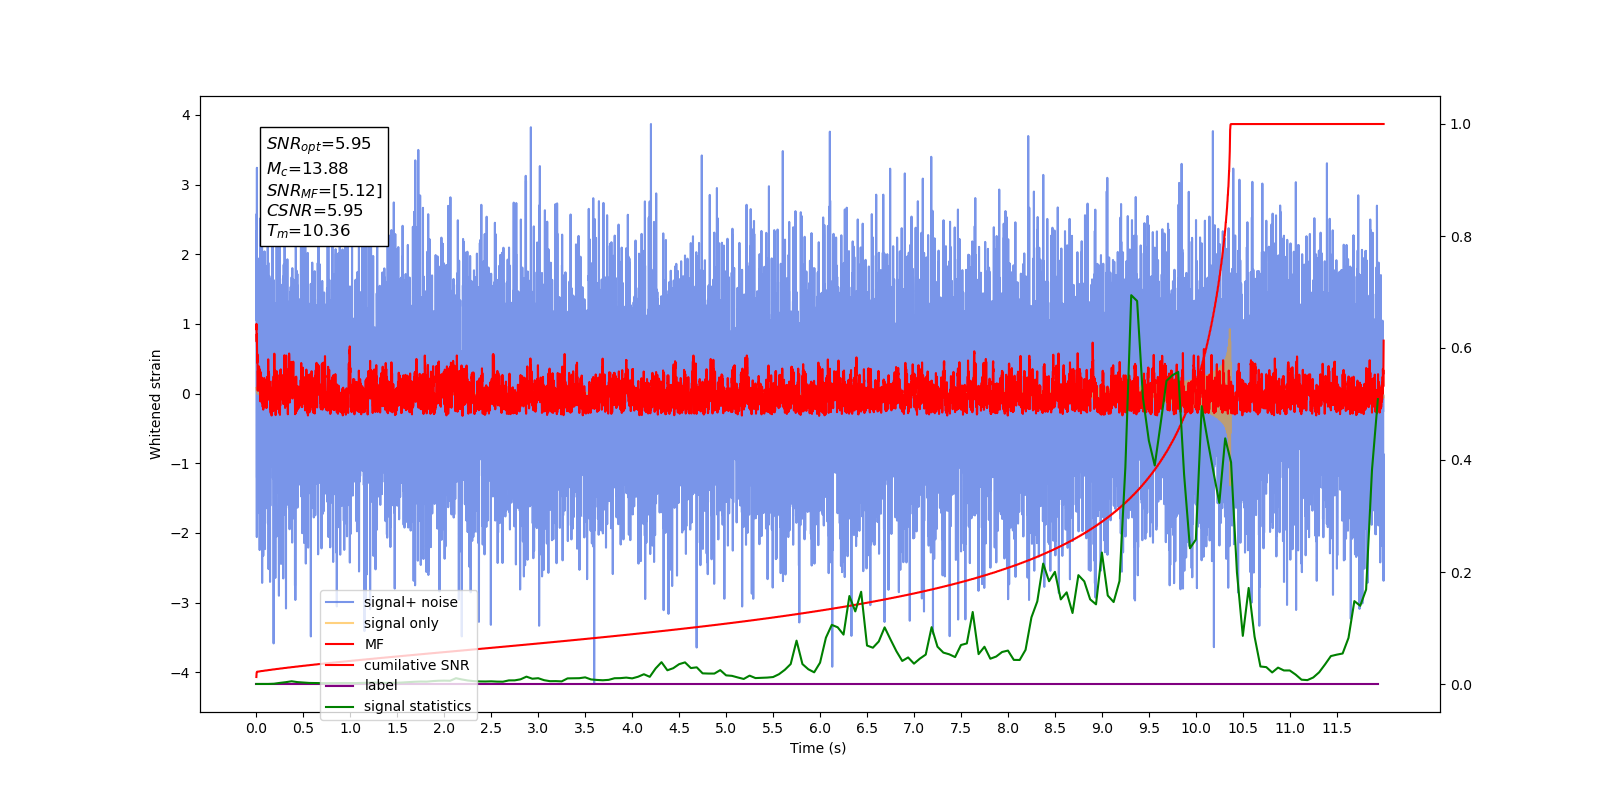The width and height of the screenshot is (1600, 800).
Task: Click the SNR_opt=5.95 annotation text
Action: (x=319, y=144)
